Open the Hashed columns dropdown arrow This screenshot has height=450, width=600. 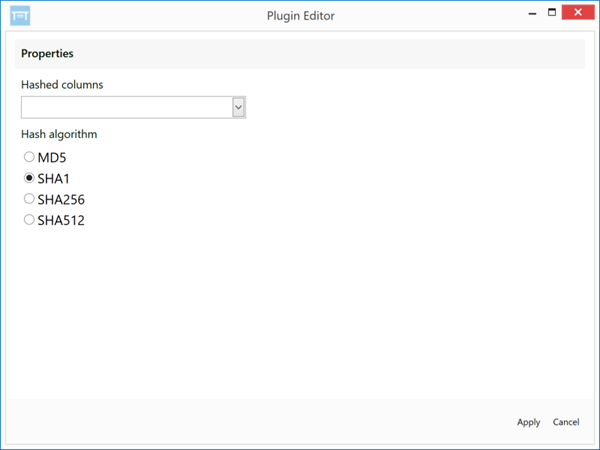pos(238,108)
